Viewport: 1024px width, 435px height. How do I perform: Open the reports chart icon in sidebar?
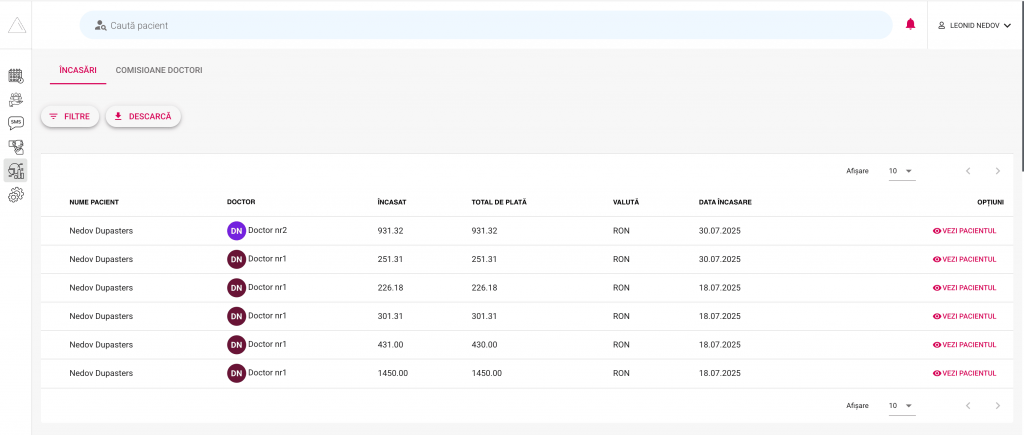16,170
